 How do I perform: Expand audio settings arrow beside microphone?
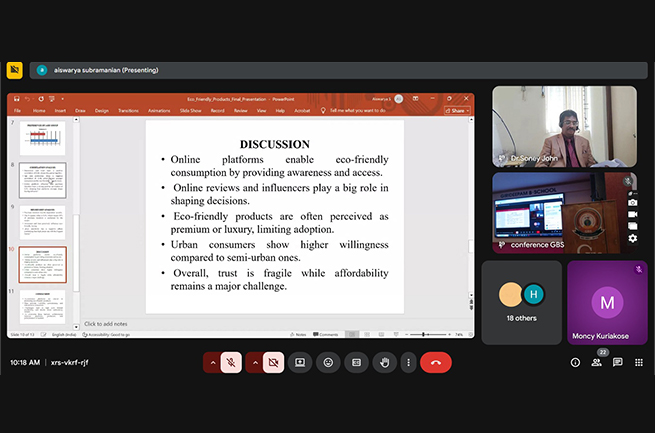[x=211, y=362]
